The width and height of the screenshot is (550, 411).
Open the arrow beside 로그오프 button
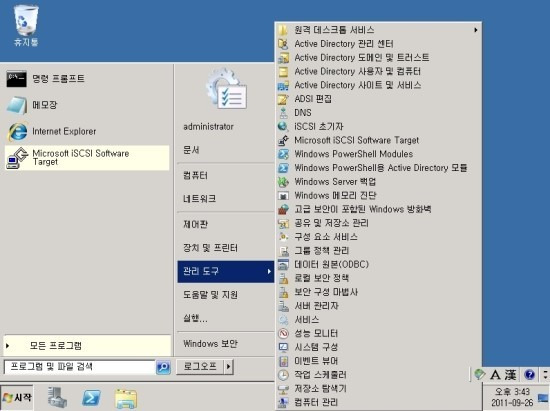pos(229,367)
